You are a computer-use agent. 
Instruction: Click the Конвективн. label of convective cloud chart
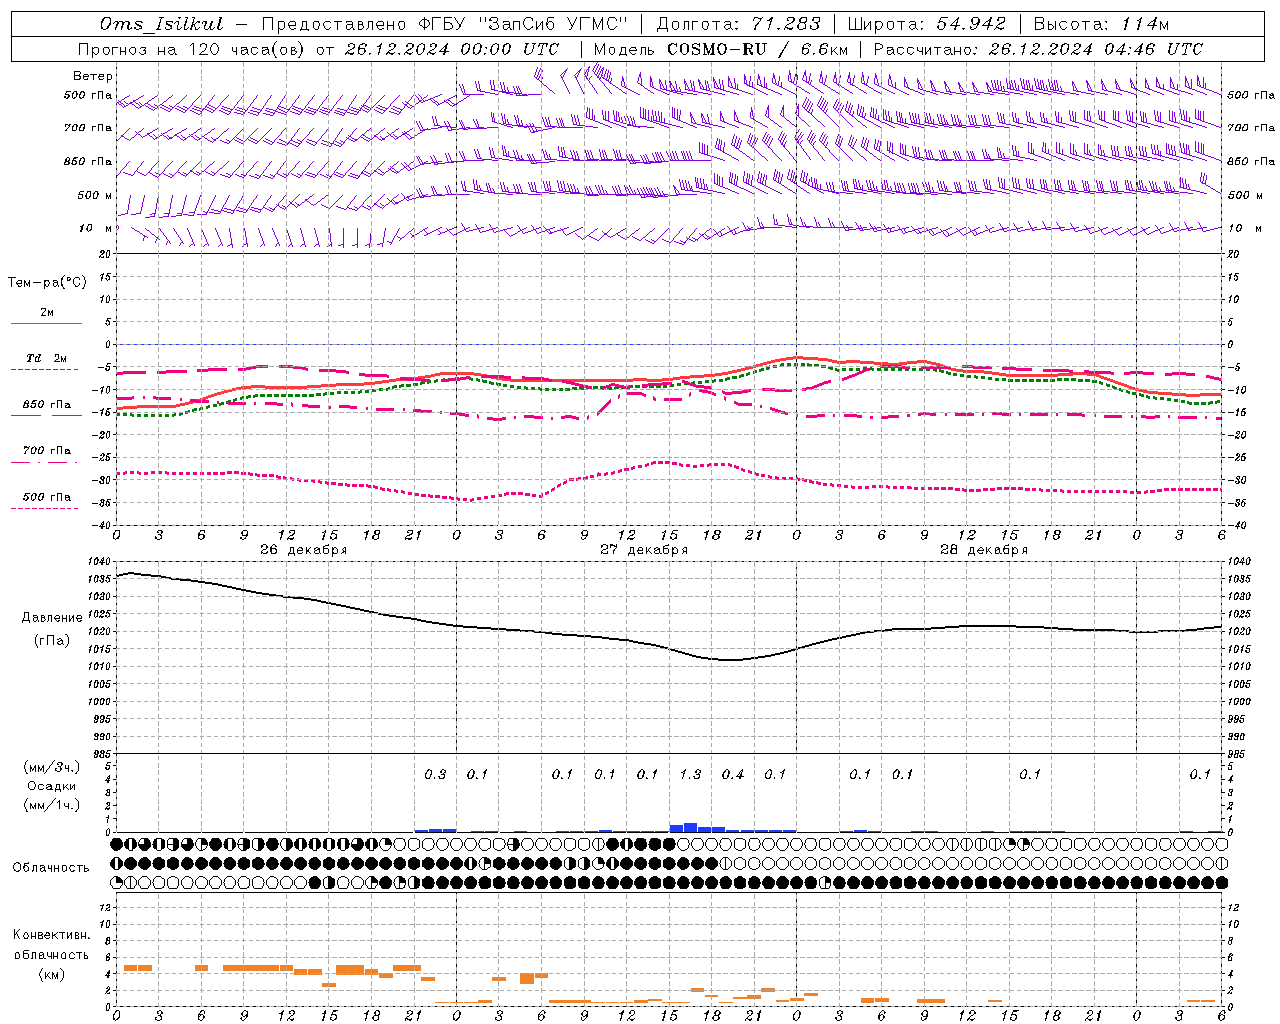(52, 934)
